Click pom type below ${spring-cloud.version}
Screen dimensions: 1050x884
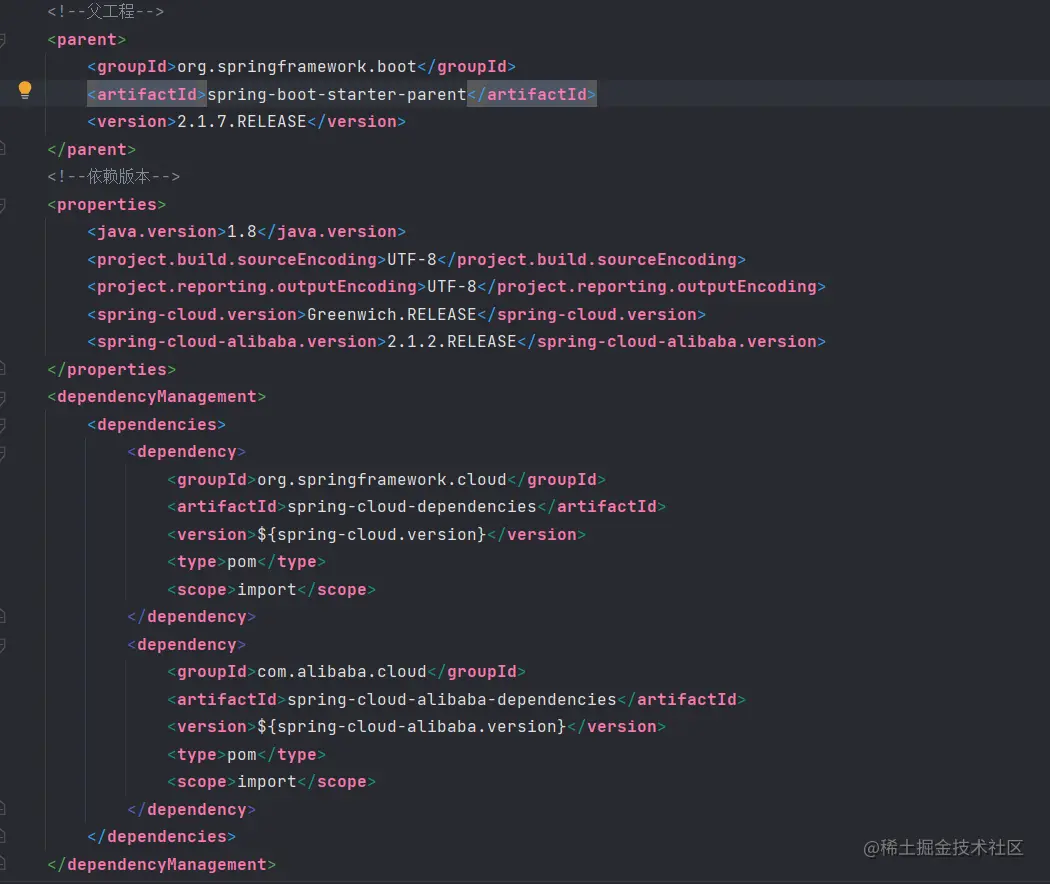click(242, 562)
